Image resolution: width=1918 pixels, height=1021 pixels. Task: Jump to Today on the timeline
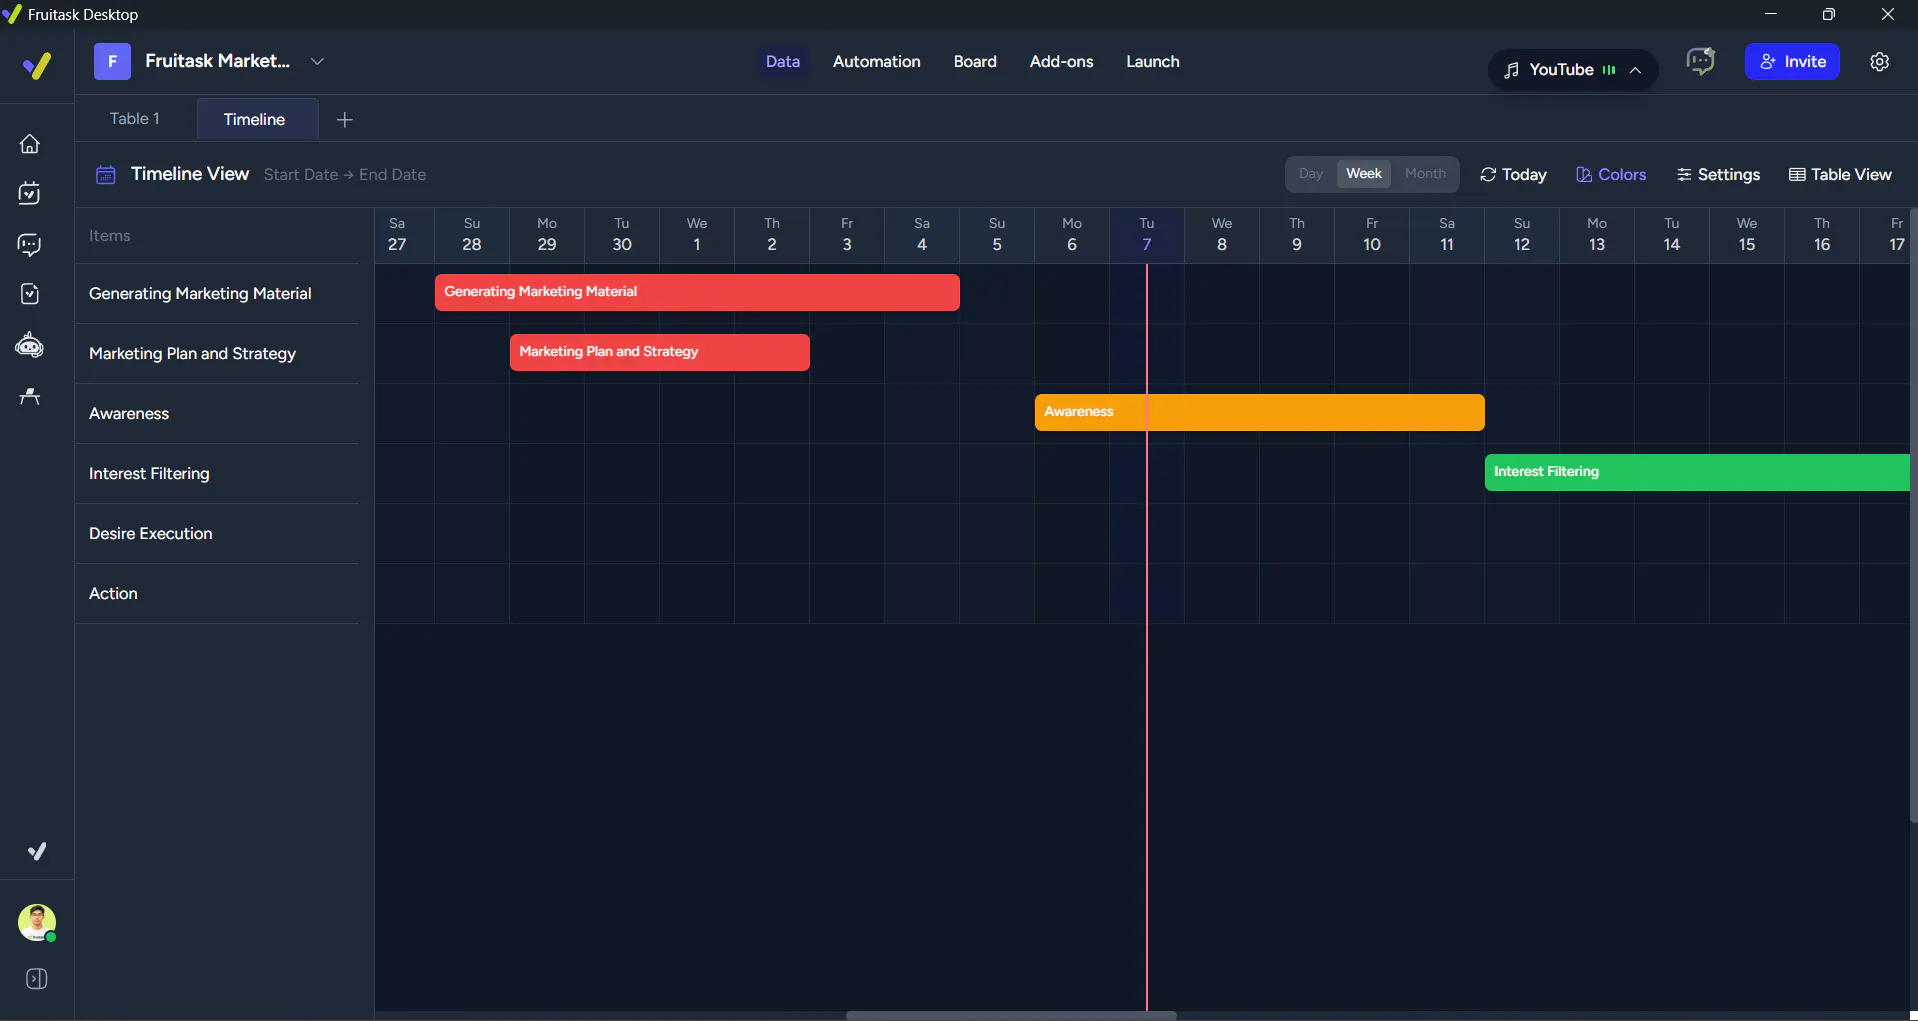tap(1513, 175)
